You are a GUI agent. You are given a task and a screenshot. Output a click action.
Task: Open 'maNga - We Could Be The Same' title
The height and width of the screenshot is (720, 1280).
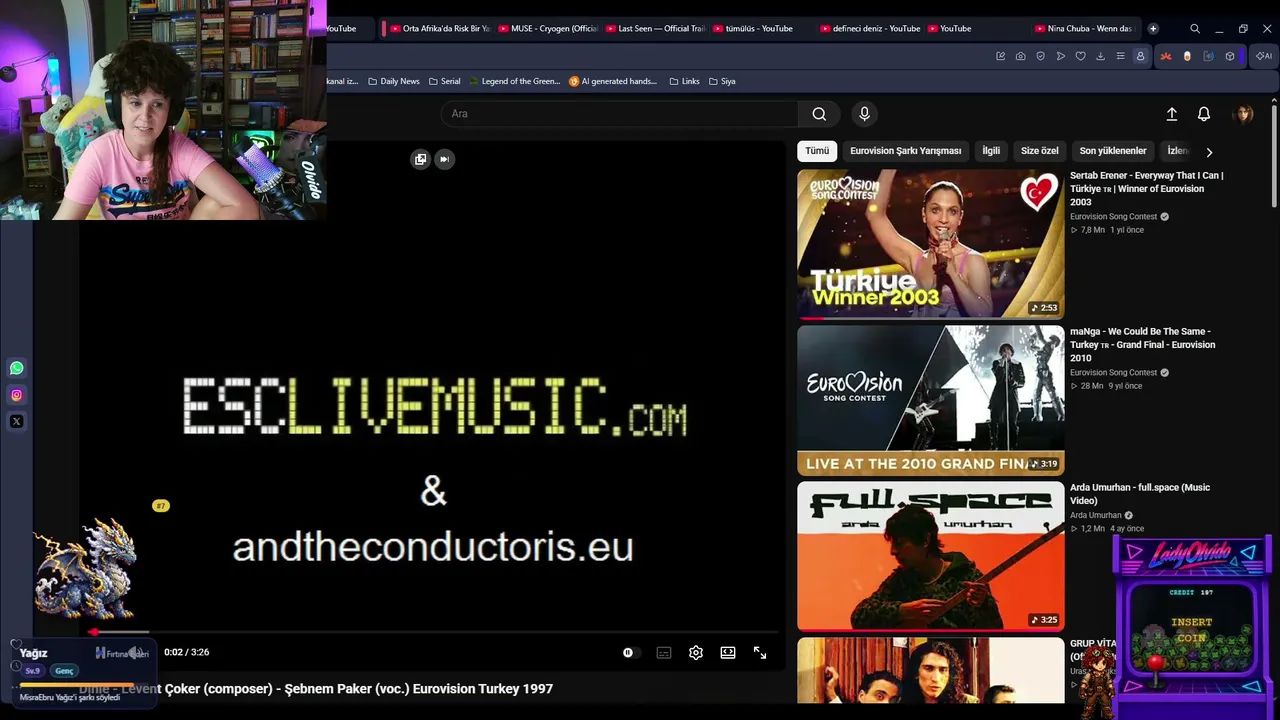[1143, 344]
